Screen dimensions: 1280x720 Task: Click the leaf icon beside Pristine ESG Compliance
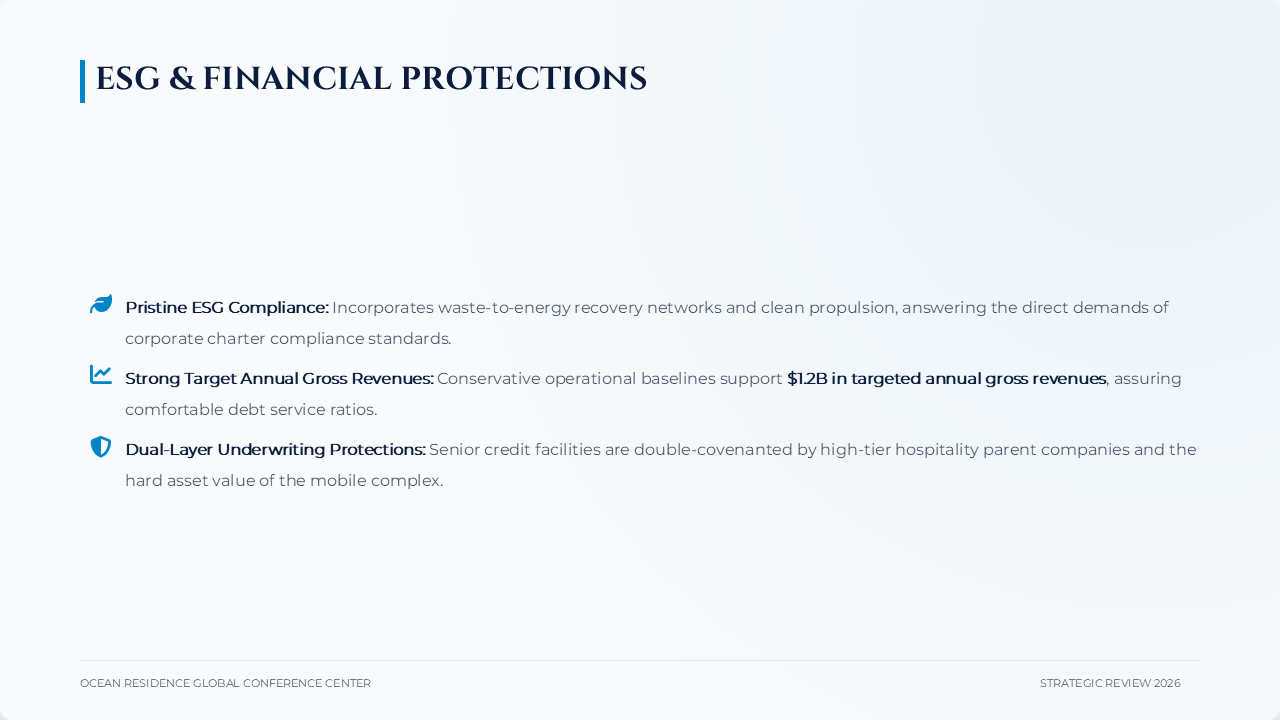click(101, 304)
